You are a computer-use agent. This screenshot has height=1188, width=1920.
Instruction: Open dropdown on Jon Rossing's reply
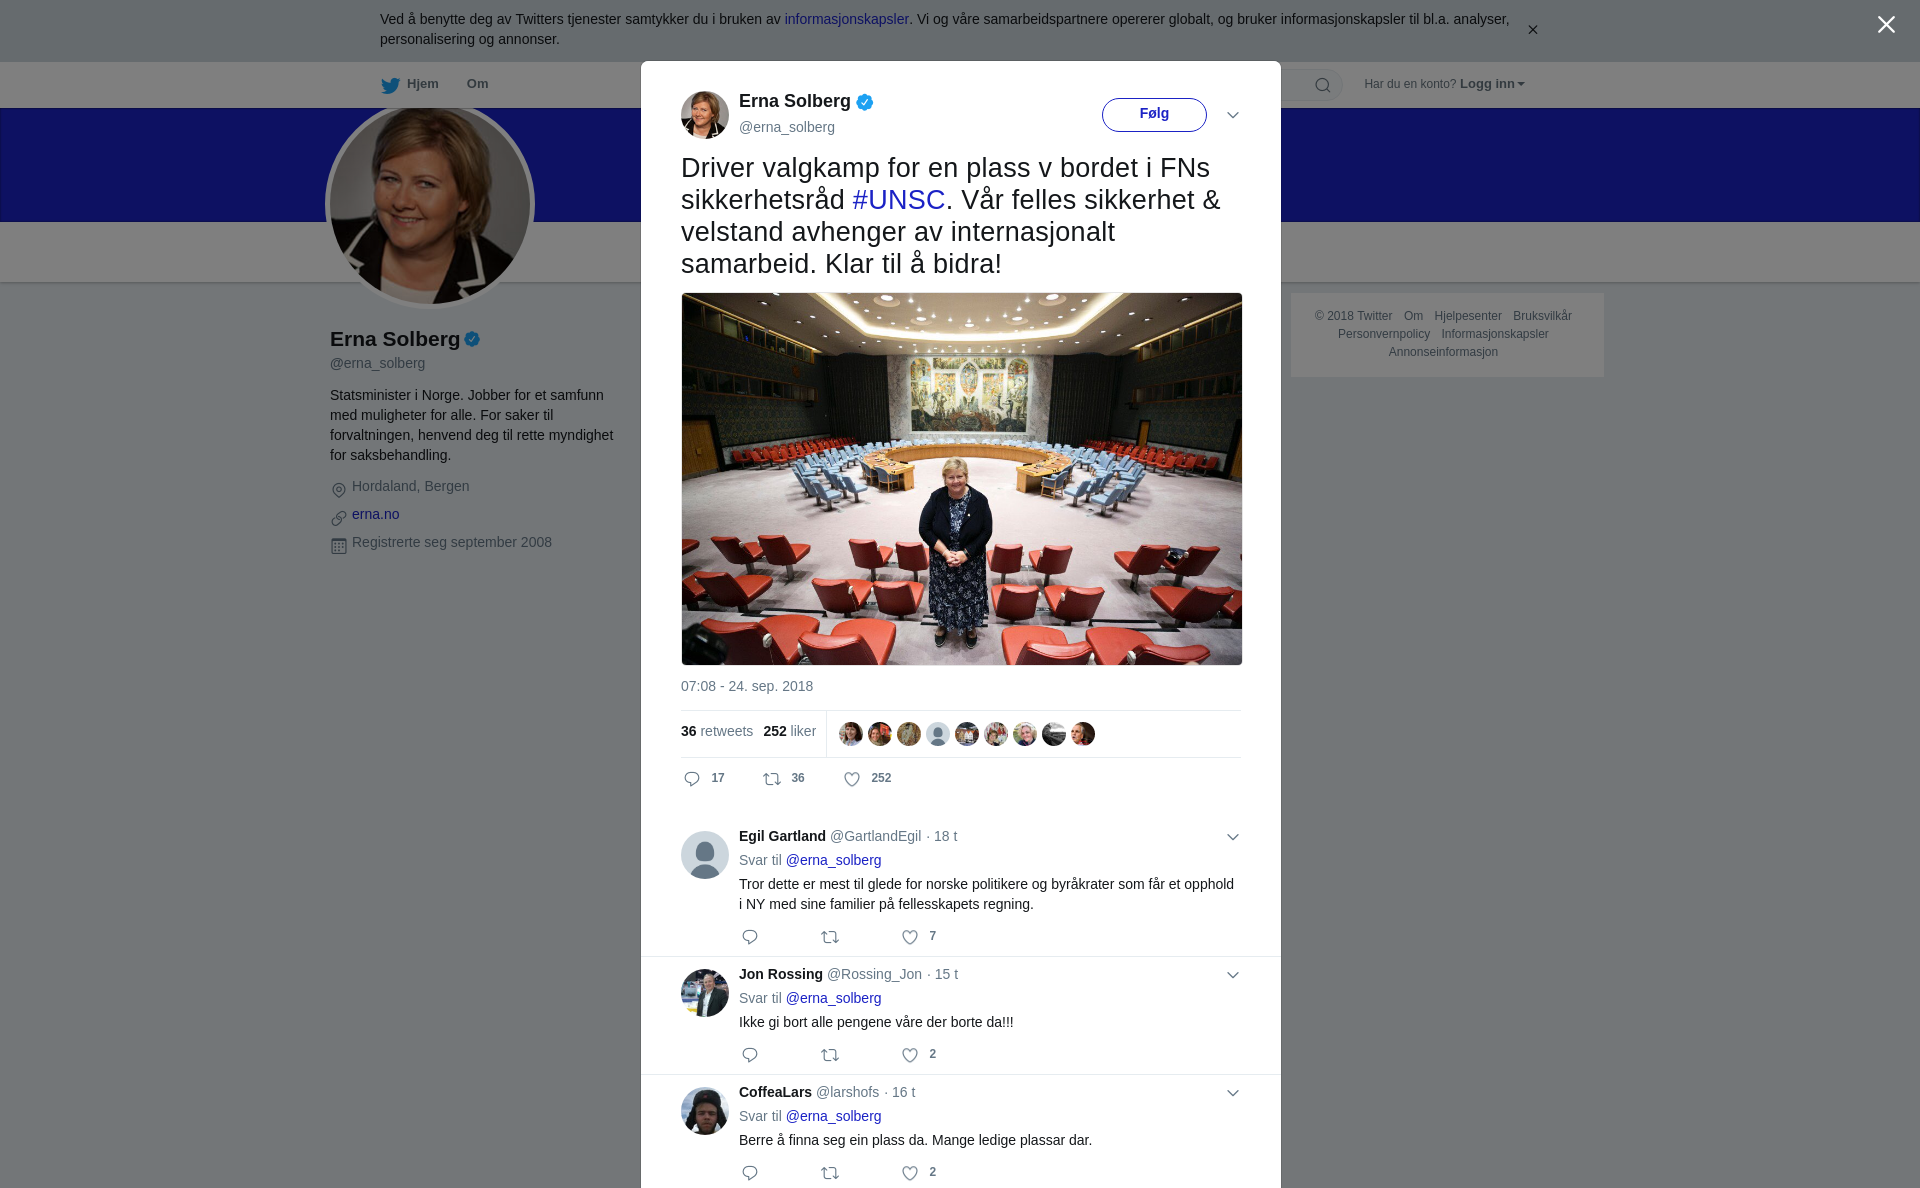(x=1233, y=975)
